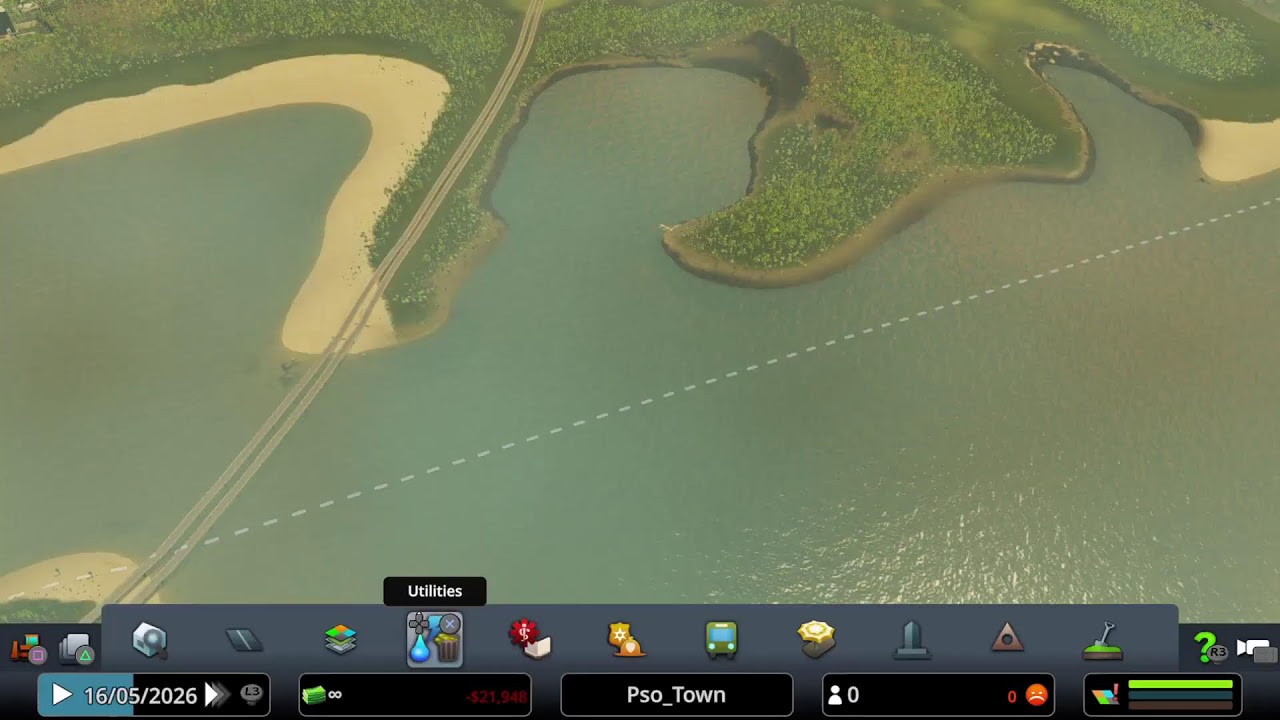Click the red unhappy face indicator
The image size is (1280, 720).
click(1037, 695)
